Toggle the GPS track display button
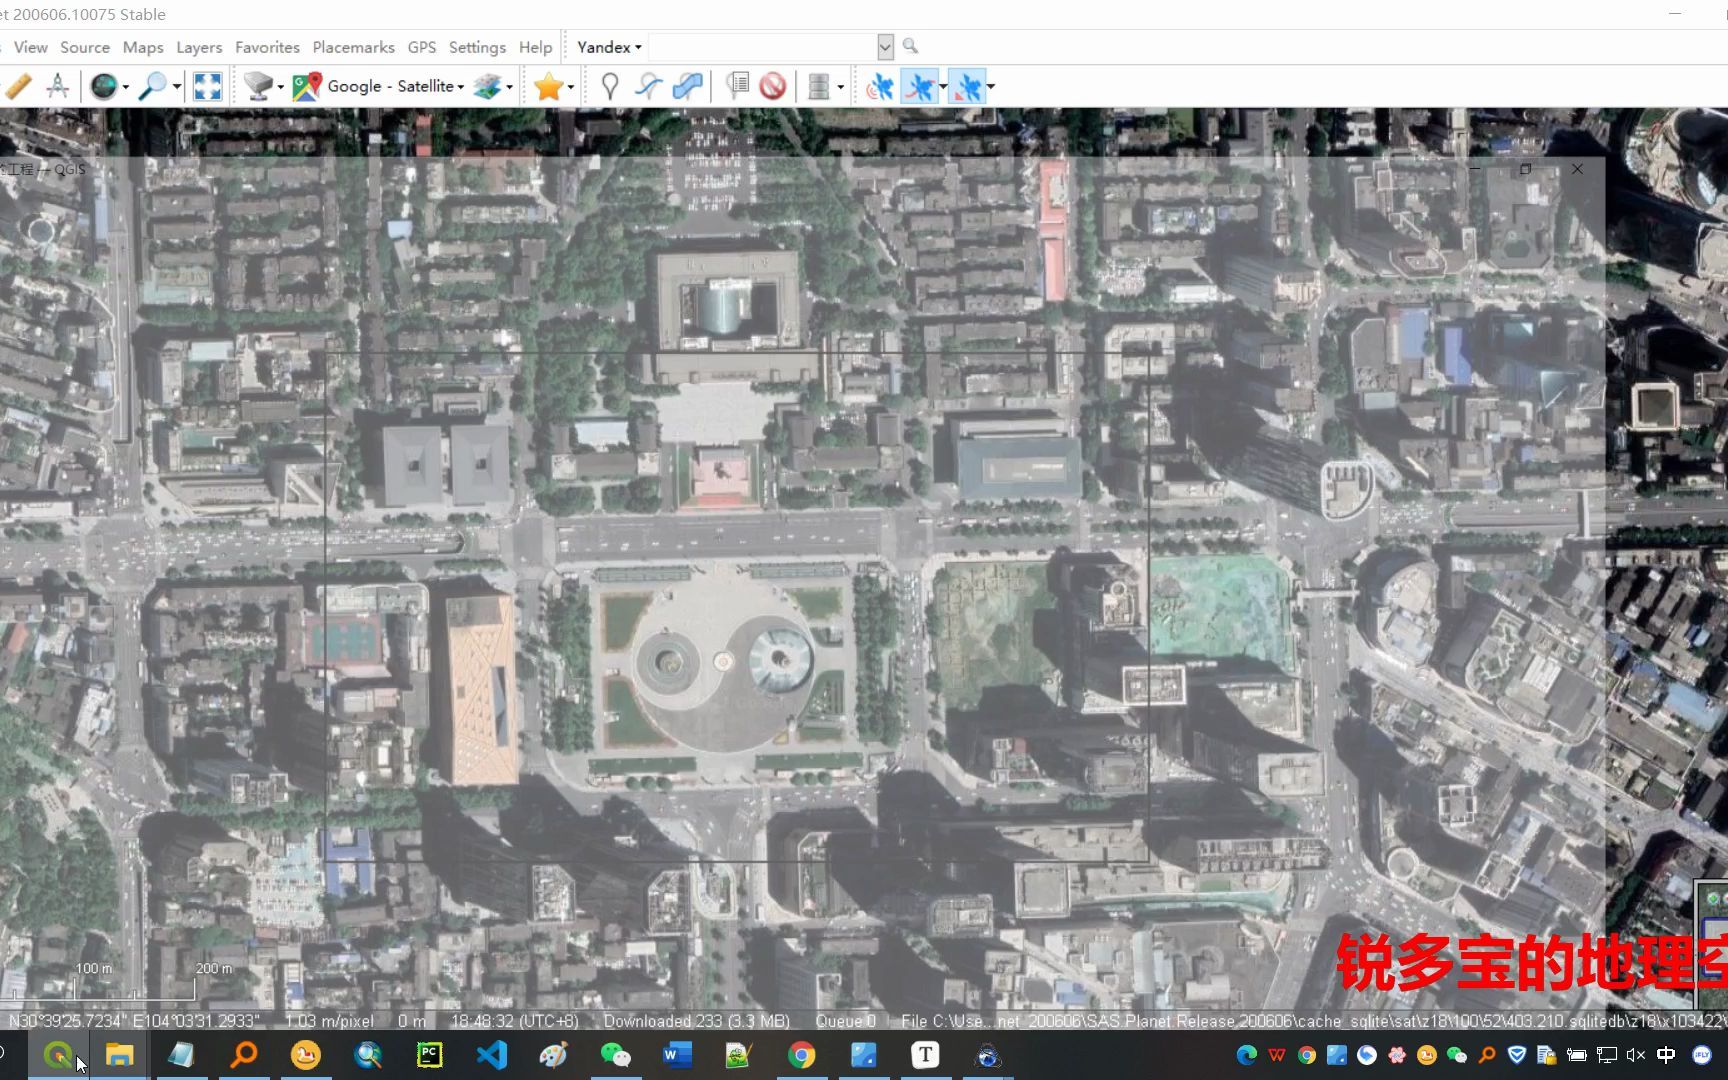This screenshot has width=1728, height=1080. click(919, 87)
